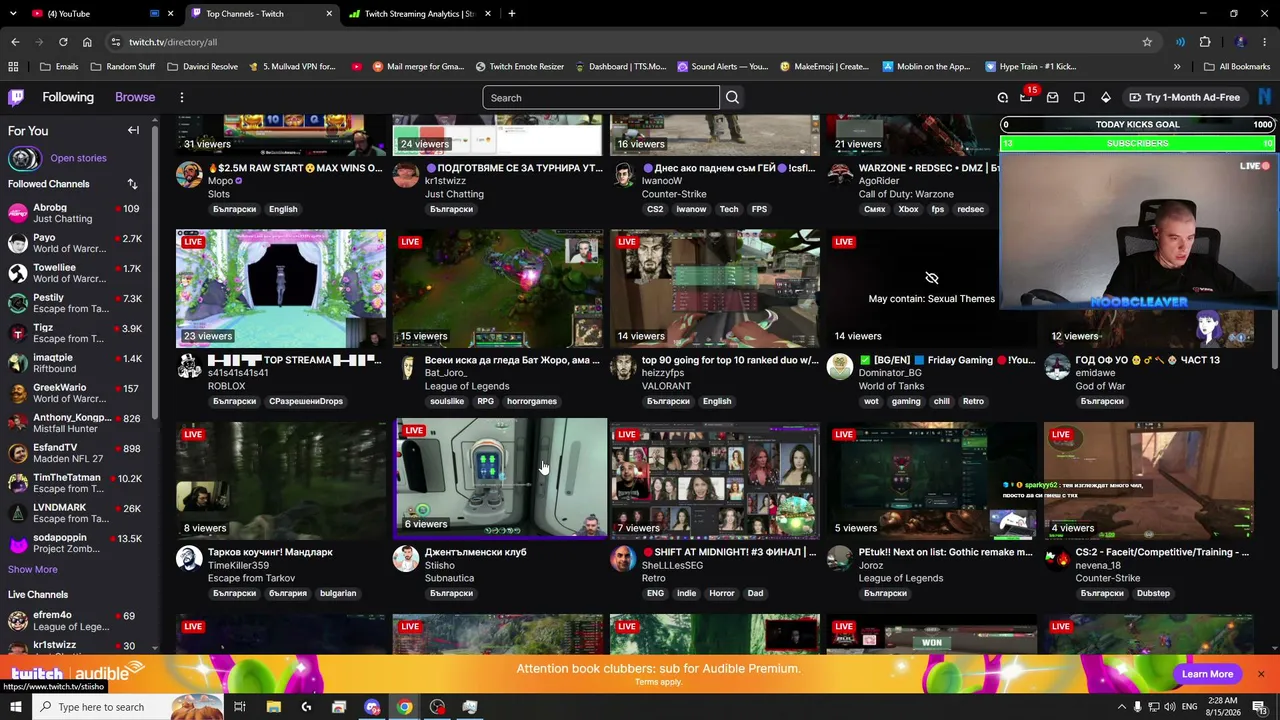
Task: Click Open stories link
Action: [x=78, y=158]
